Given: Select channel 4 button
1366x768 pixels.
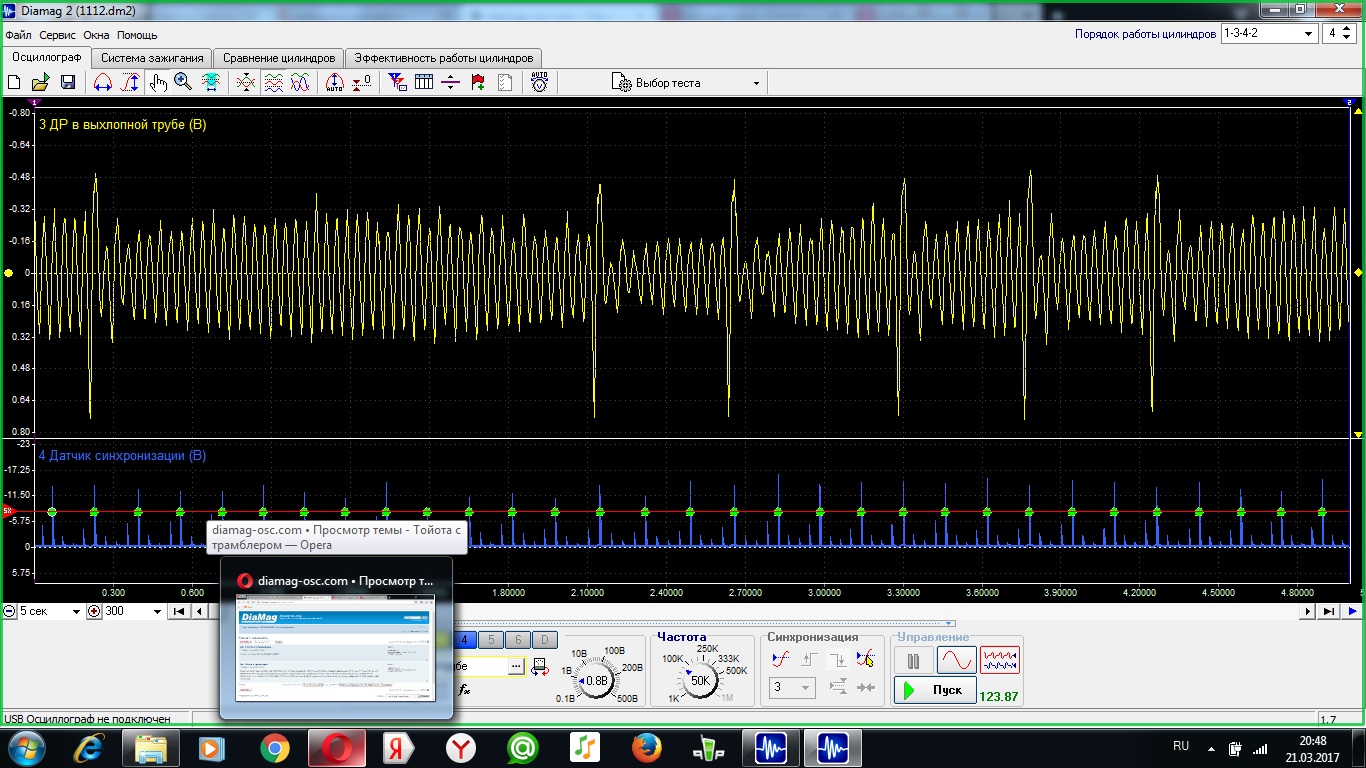Looking at the screenshot, I should [x=464, y=640].
